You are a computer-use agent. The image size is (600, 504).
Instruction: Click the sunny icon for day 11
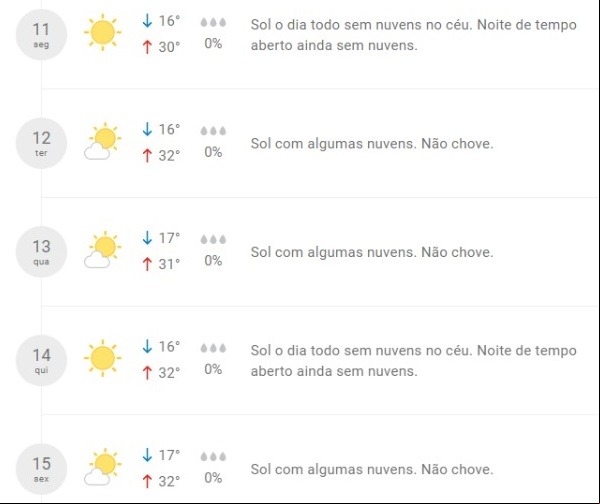[103, 32]
